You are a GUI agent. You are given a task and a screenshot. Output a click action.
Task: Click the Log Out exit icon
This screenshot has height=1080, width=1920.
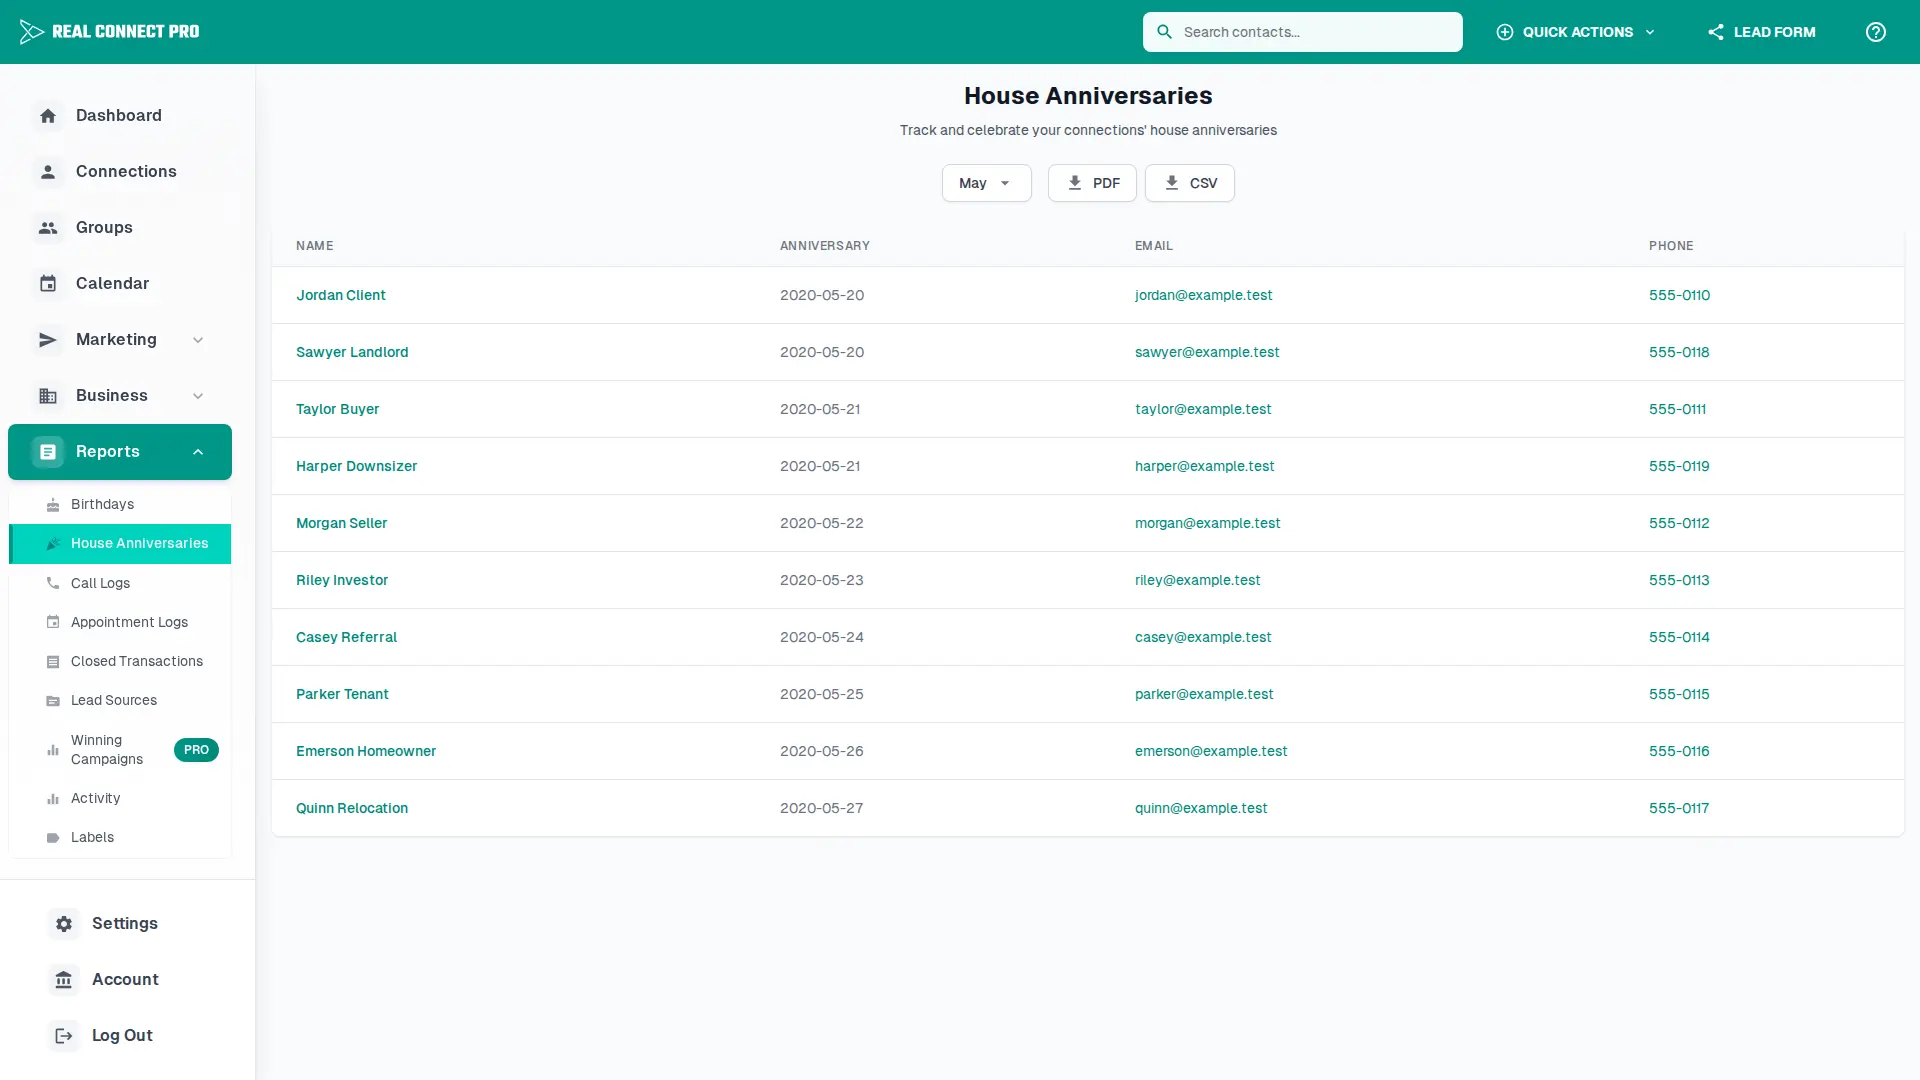pos(64,1036)
